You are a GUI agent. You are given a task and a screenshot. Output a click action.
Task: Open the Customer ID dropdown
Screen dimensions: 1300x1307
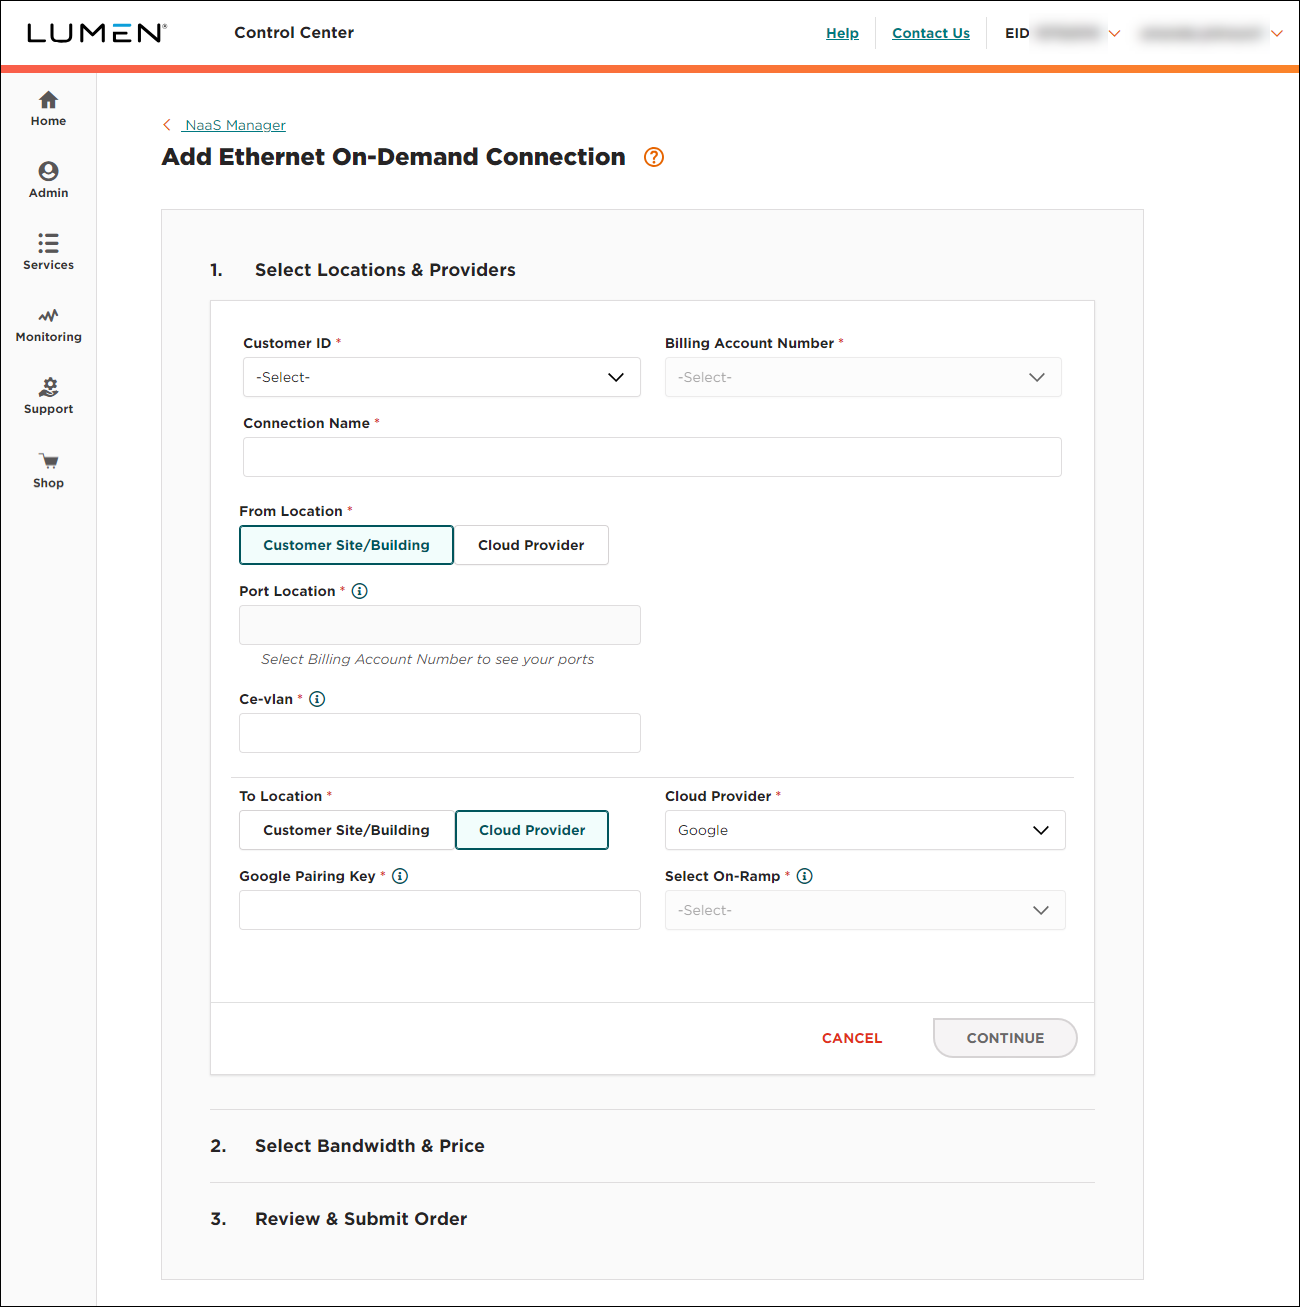(x=441, y=377)
